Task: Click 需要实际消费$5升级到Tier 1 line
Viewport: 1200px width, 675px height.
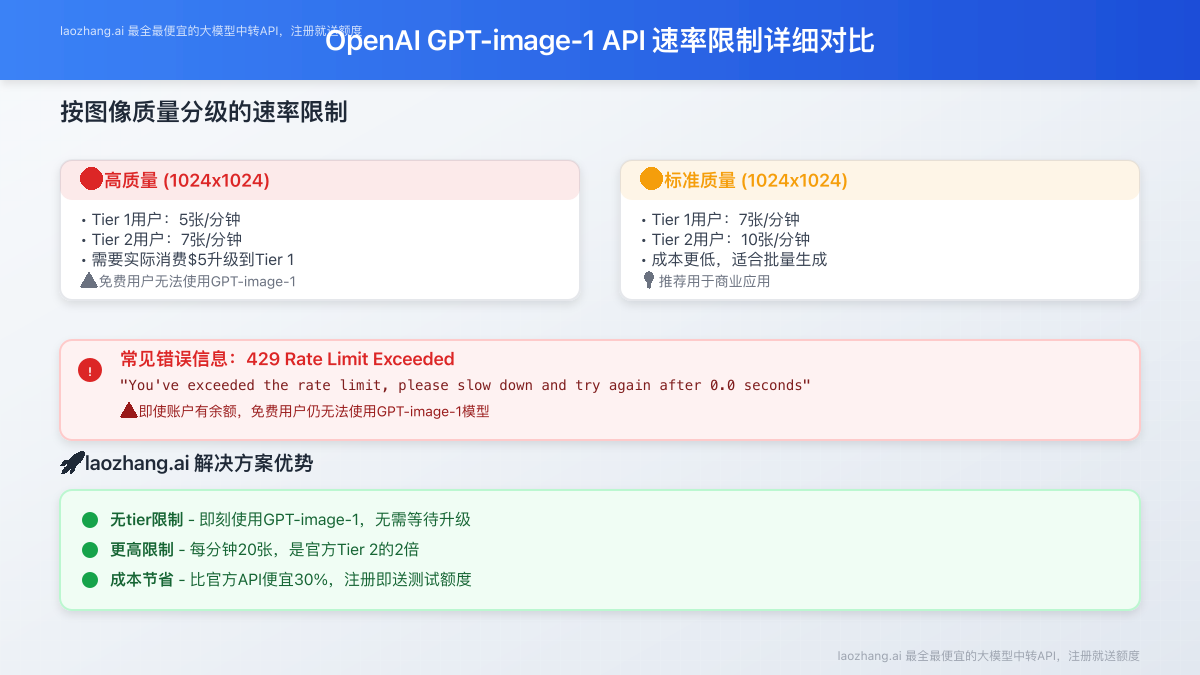Action: [x=187, y=260]
